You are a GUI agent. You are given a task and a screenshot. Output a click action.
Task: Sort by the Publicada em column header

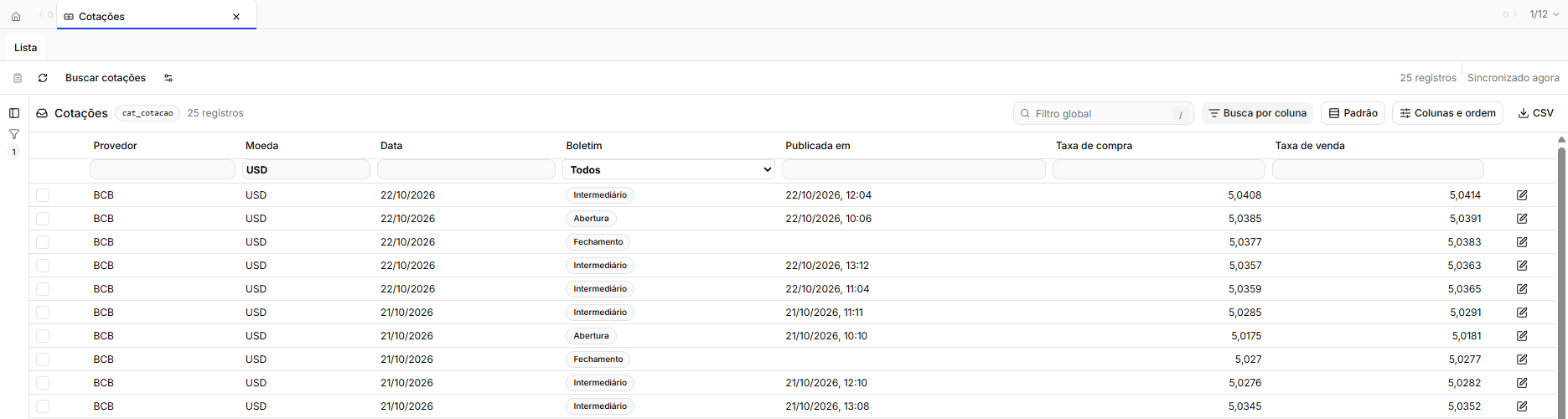point(817,146)
